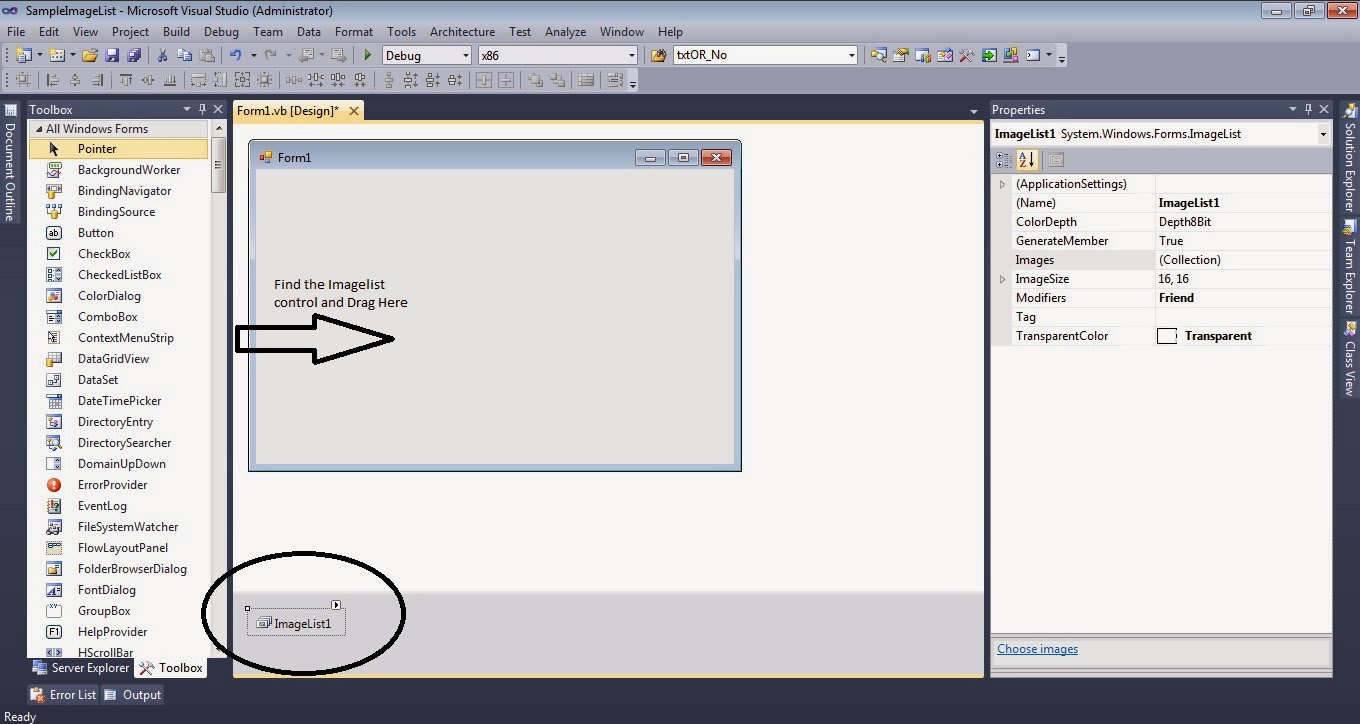Screen dimensions: 1360x724
Task: Open the Architecture menu
Action: pos(462,31)
